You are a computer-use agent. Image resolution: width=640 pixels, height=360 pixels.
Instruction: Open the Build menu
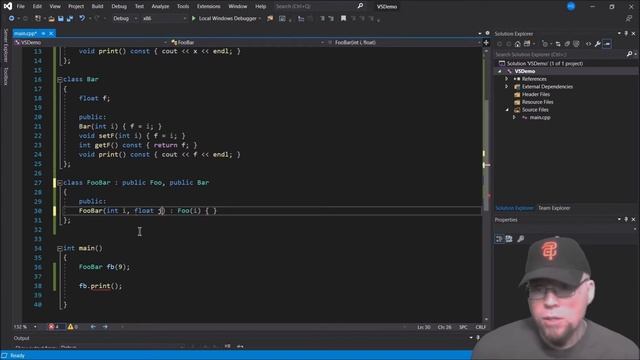98,7
